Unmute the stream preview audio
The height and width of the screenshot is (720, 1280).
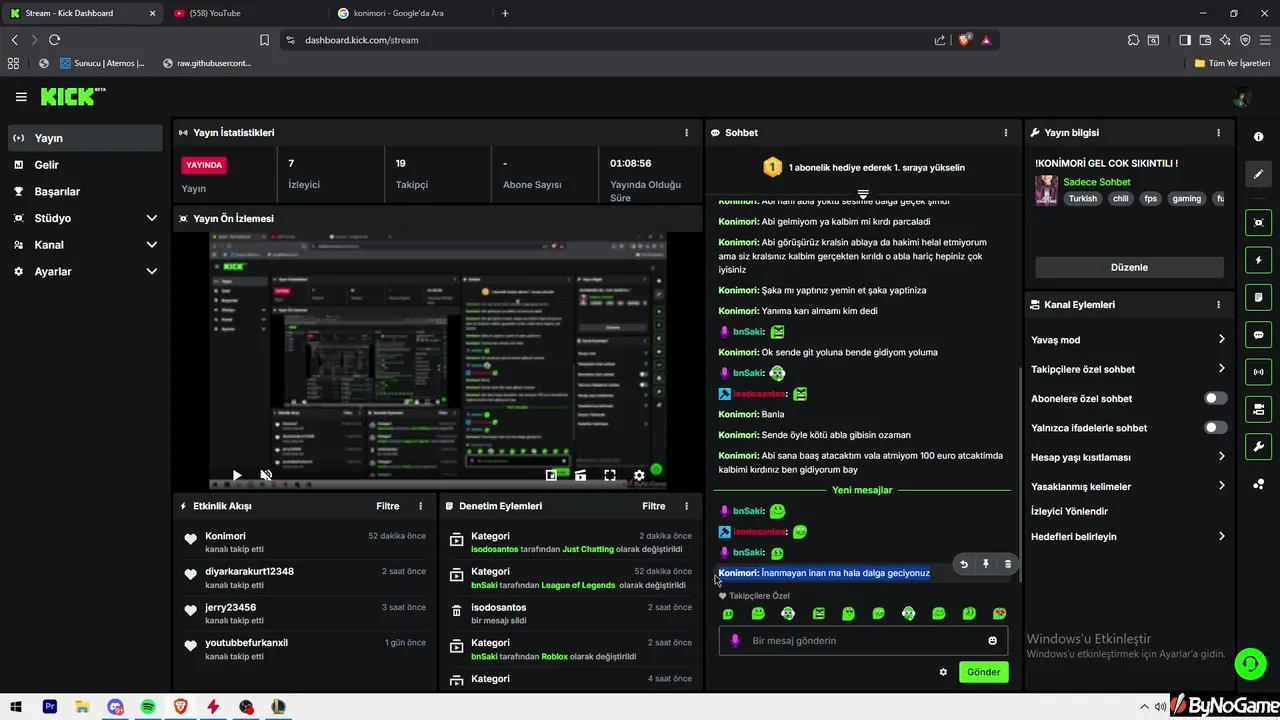click(x=266, y=476)
